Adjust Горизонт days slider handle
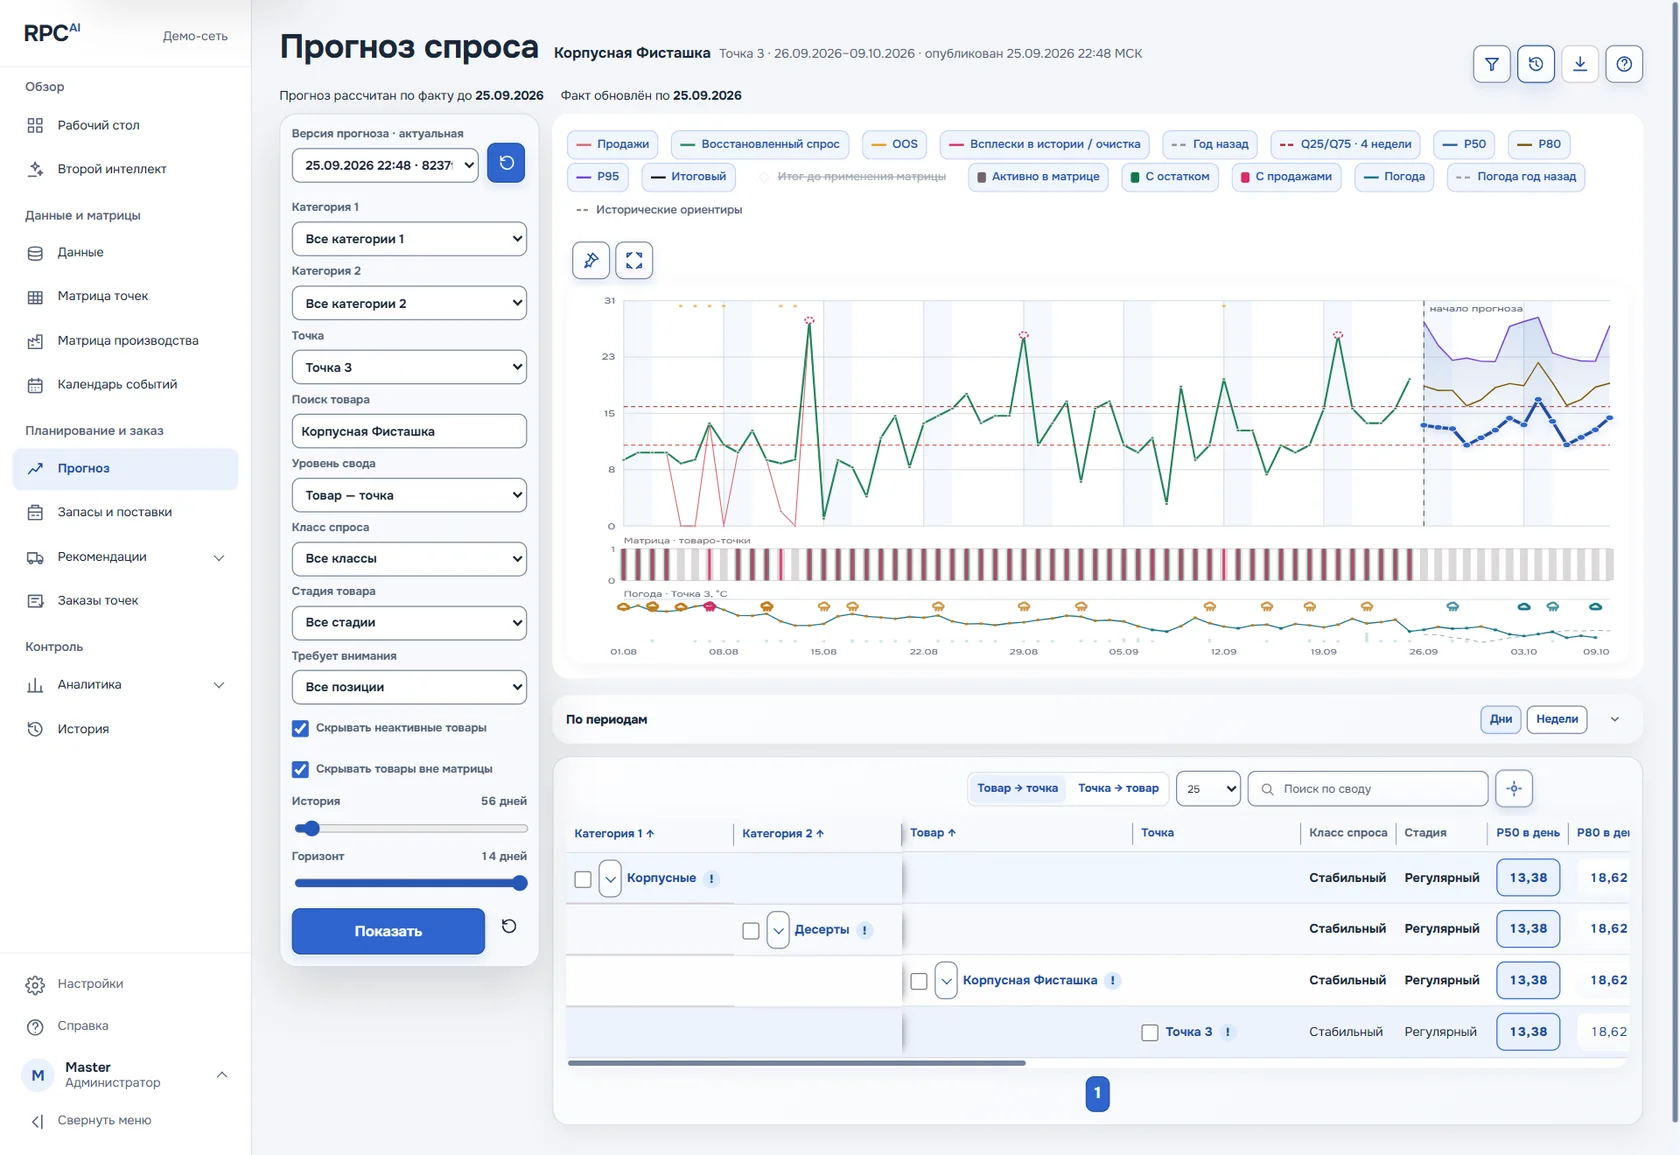1680x1155 pixels. (x=519, y=883)
